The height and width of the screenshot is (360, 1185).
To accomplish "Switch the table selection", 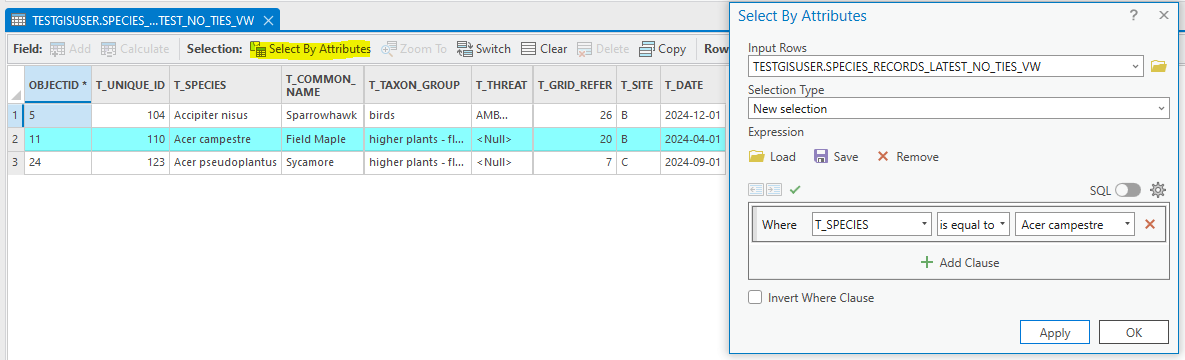I will click(484, 48).
